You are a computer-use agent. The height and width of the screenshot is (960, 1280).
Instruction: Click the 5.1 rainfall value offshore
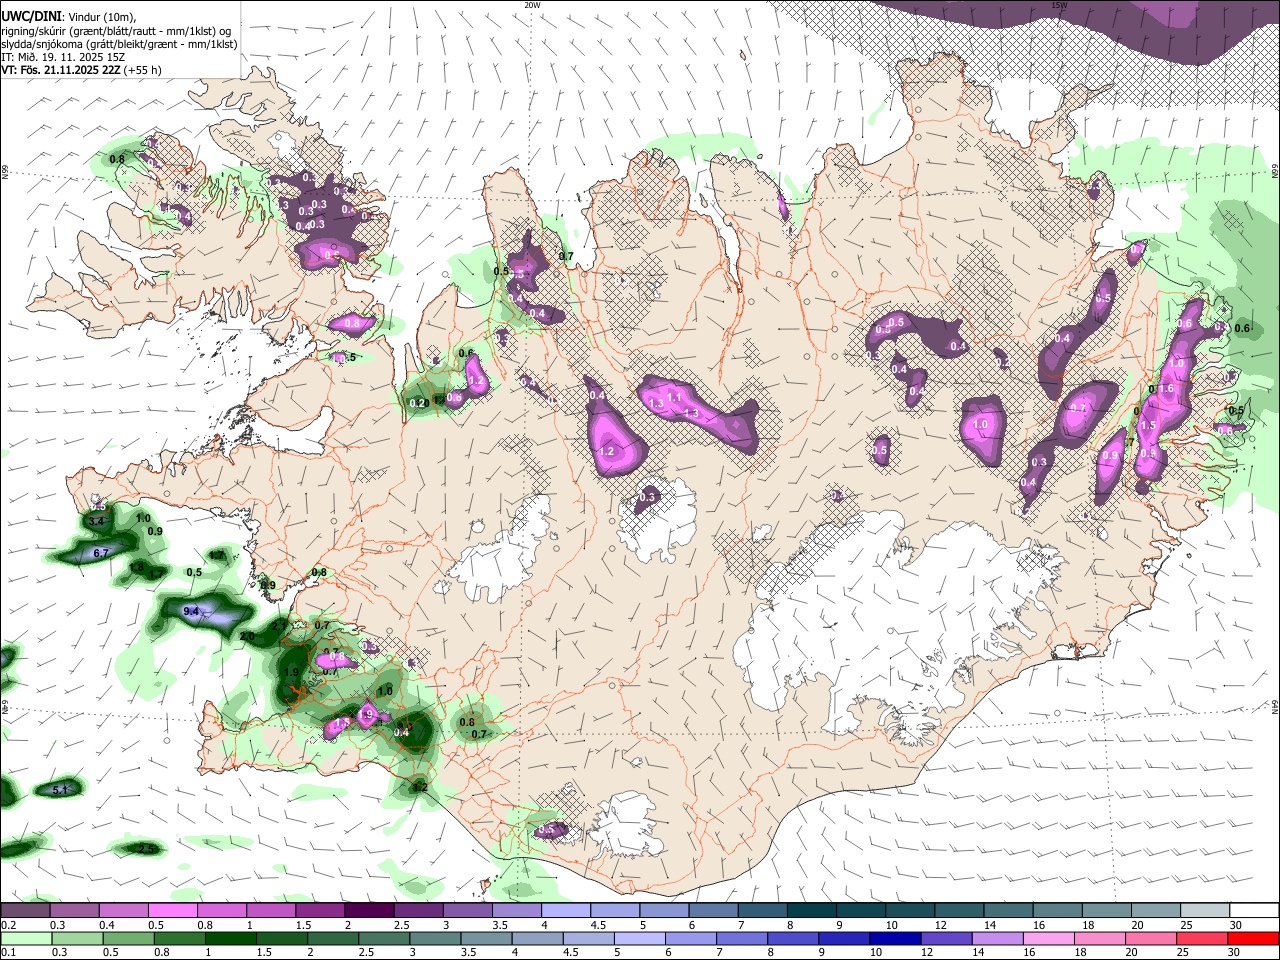[x=59, y=790]
